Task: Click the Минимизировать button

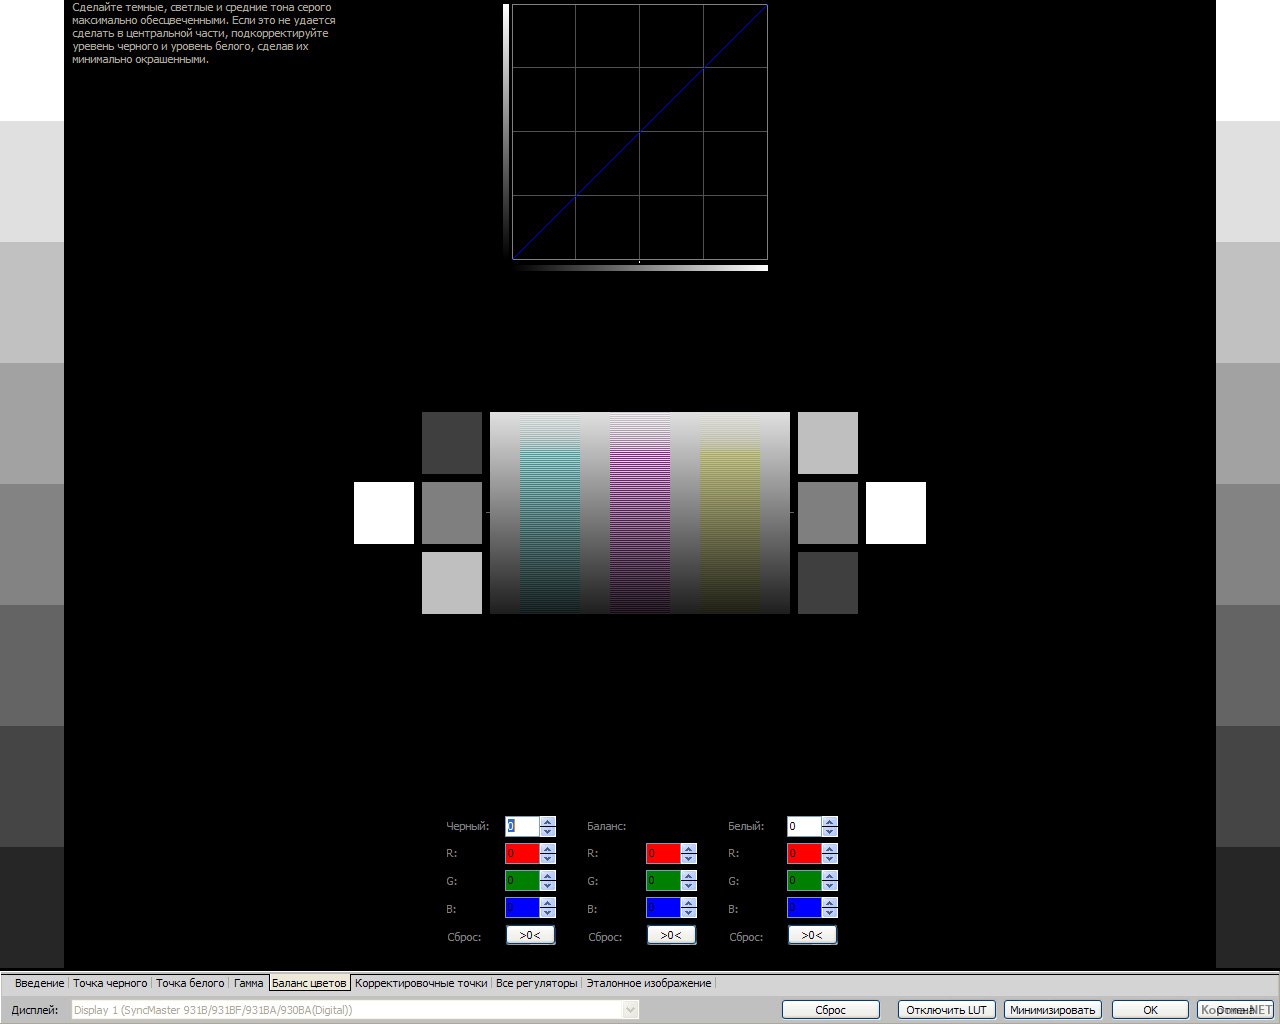Action: coord(1052,1010)
